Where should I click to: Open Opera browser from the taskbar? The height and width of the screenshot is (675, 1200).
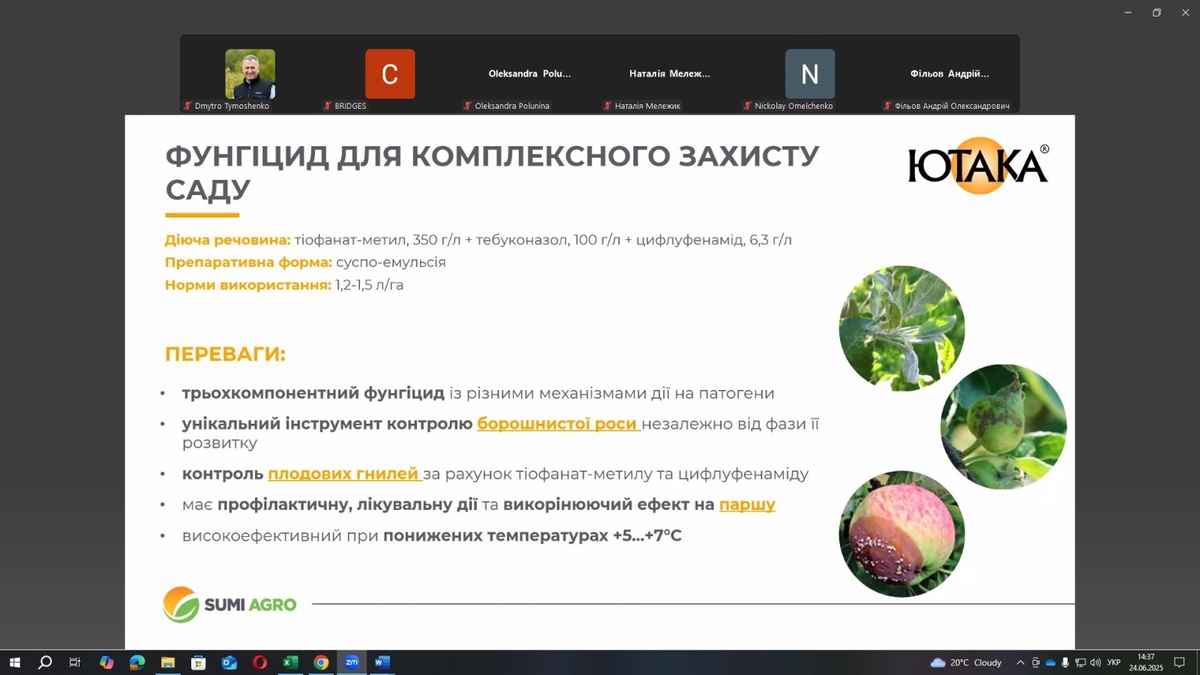pos(260,662)
